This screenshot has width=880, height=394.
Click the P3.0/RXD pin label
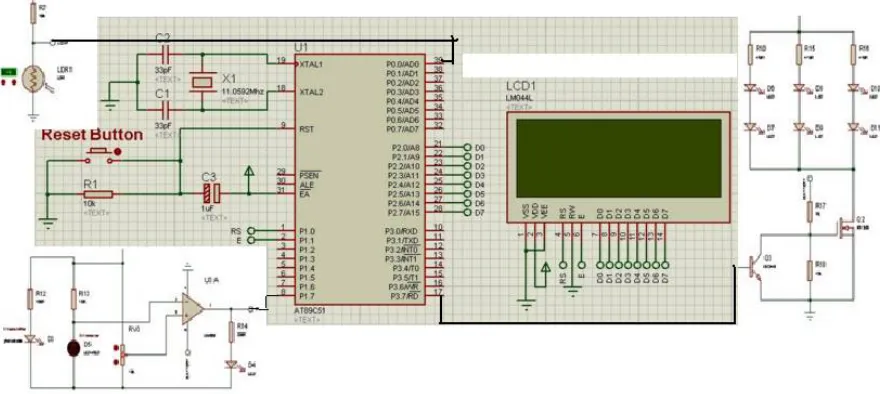coord(403,231)
